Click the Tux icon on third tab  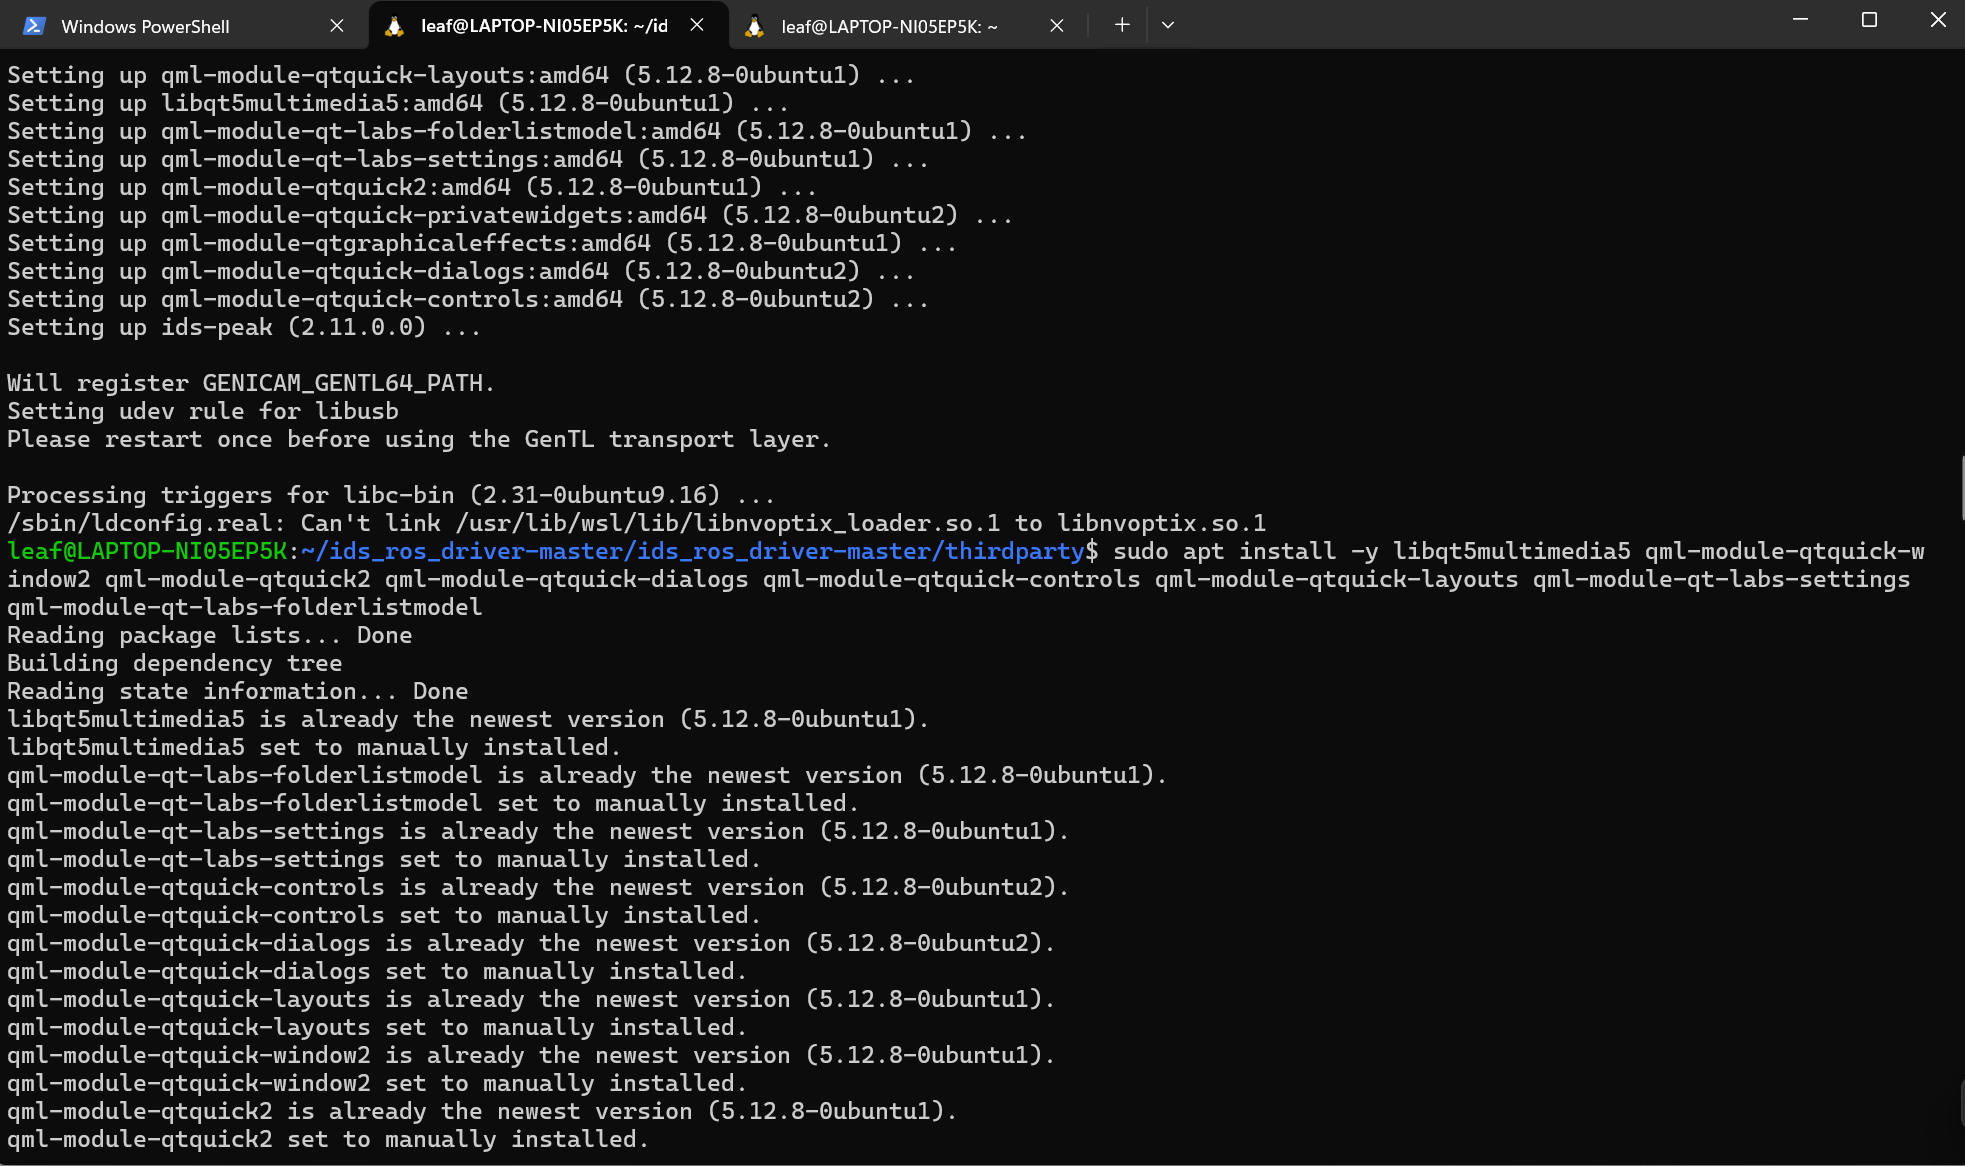click(x=755, y=26)
